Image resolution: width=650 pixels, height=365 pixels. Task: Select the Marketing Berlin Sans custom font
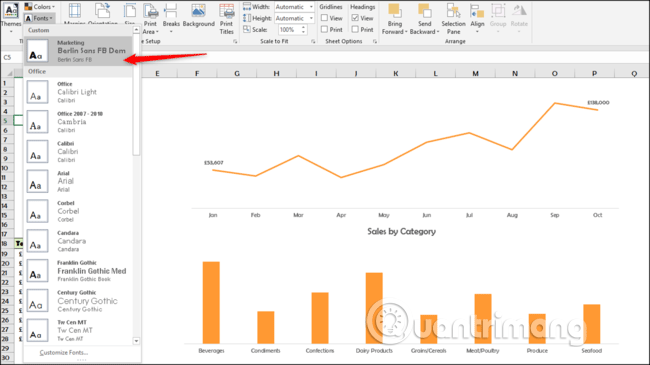click(78, 51)
